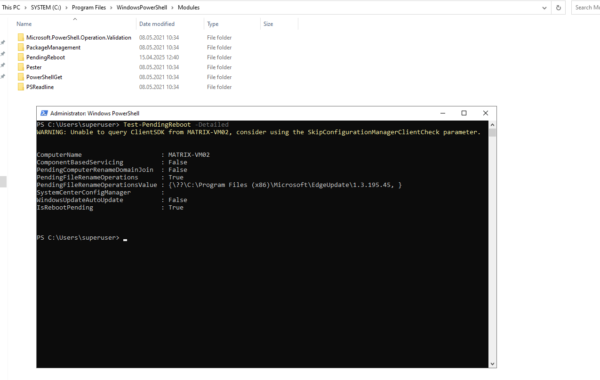Image resolution: width=600 pixels, height=380 pixels.
Task: Click the PowerShell window title bar icon
Action: point(44,113)
